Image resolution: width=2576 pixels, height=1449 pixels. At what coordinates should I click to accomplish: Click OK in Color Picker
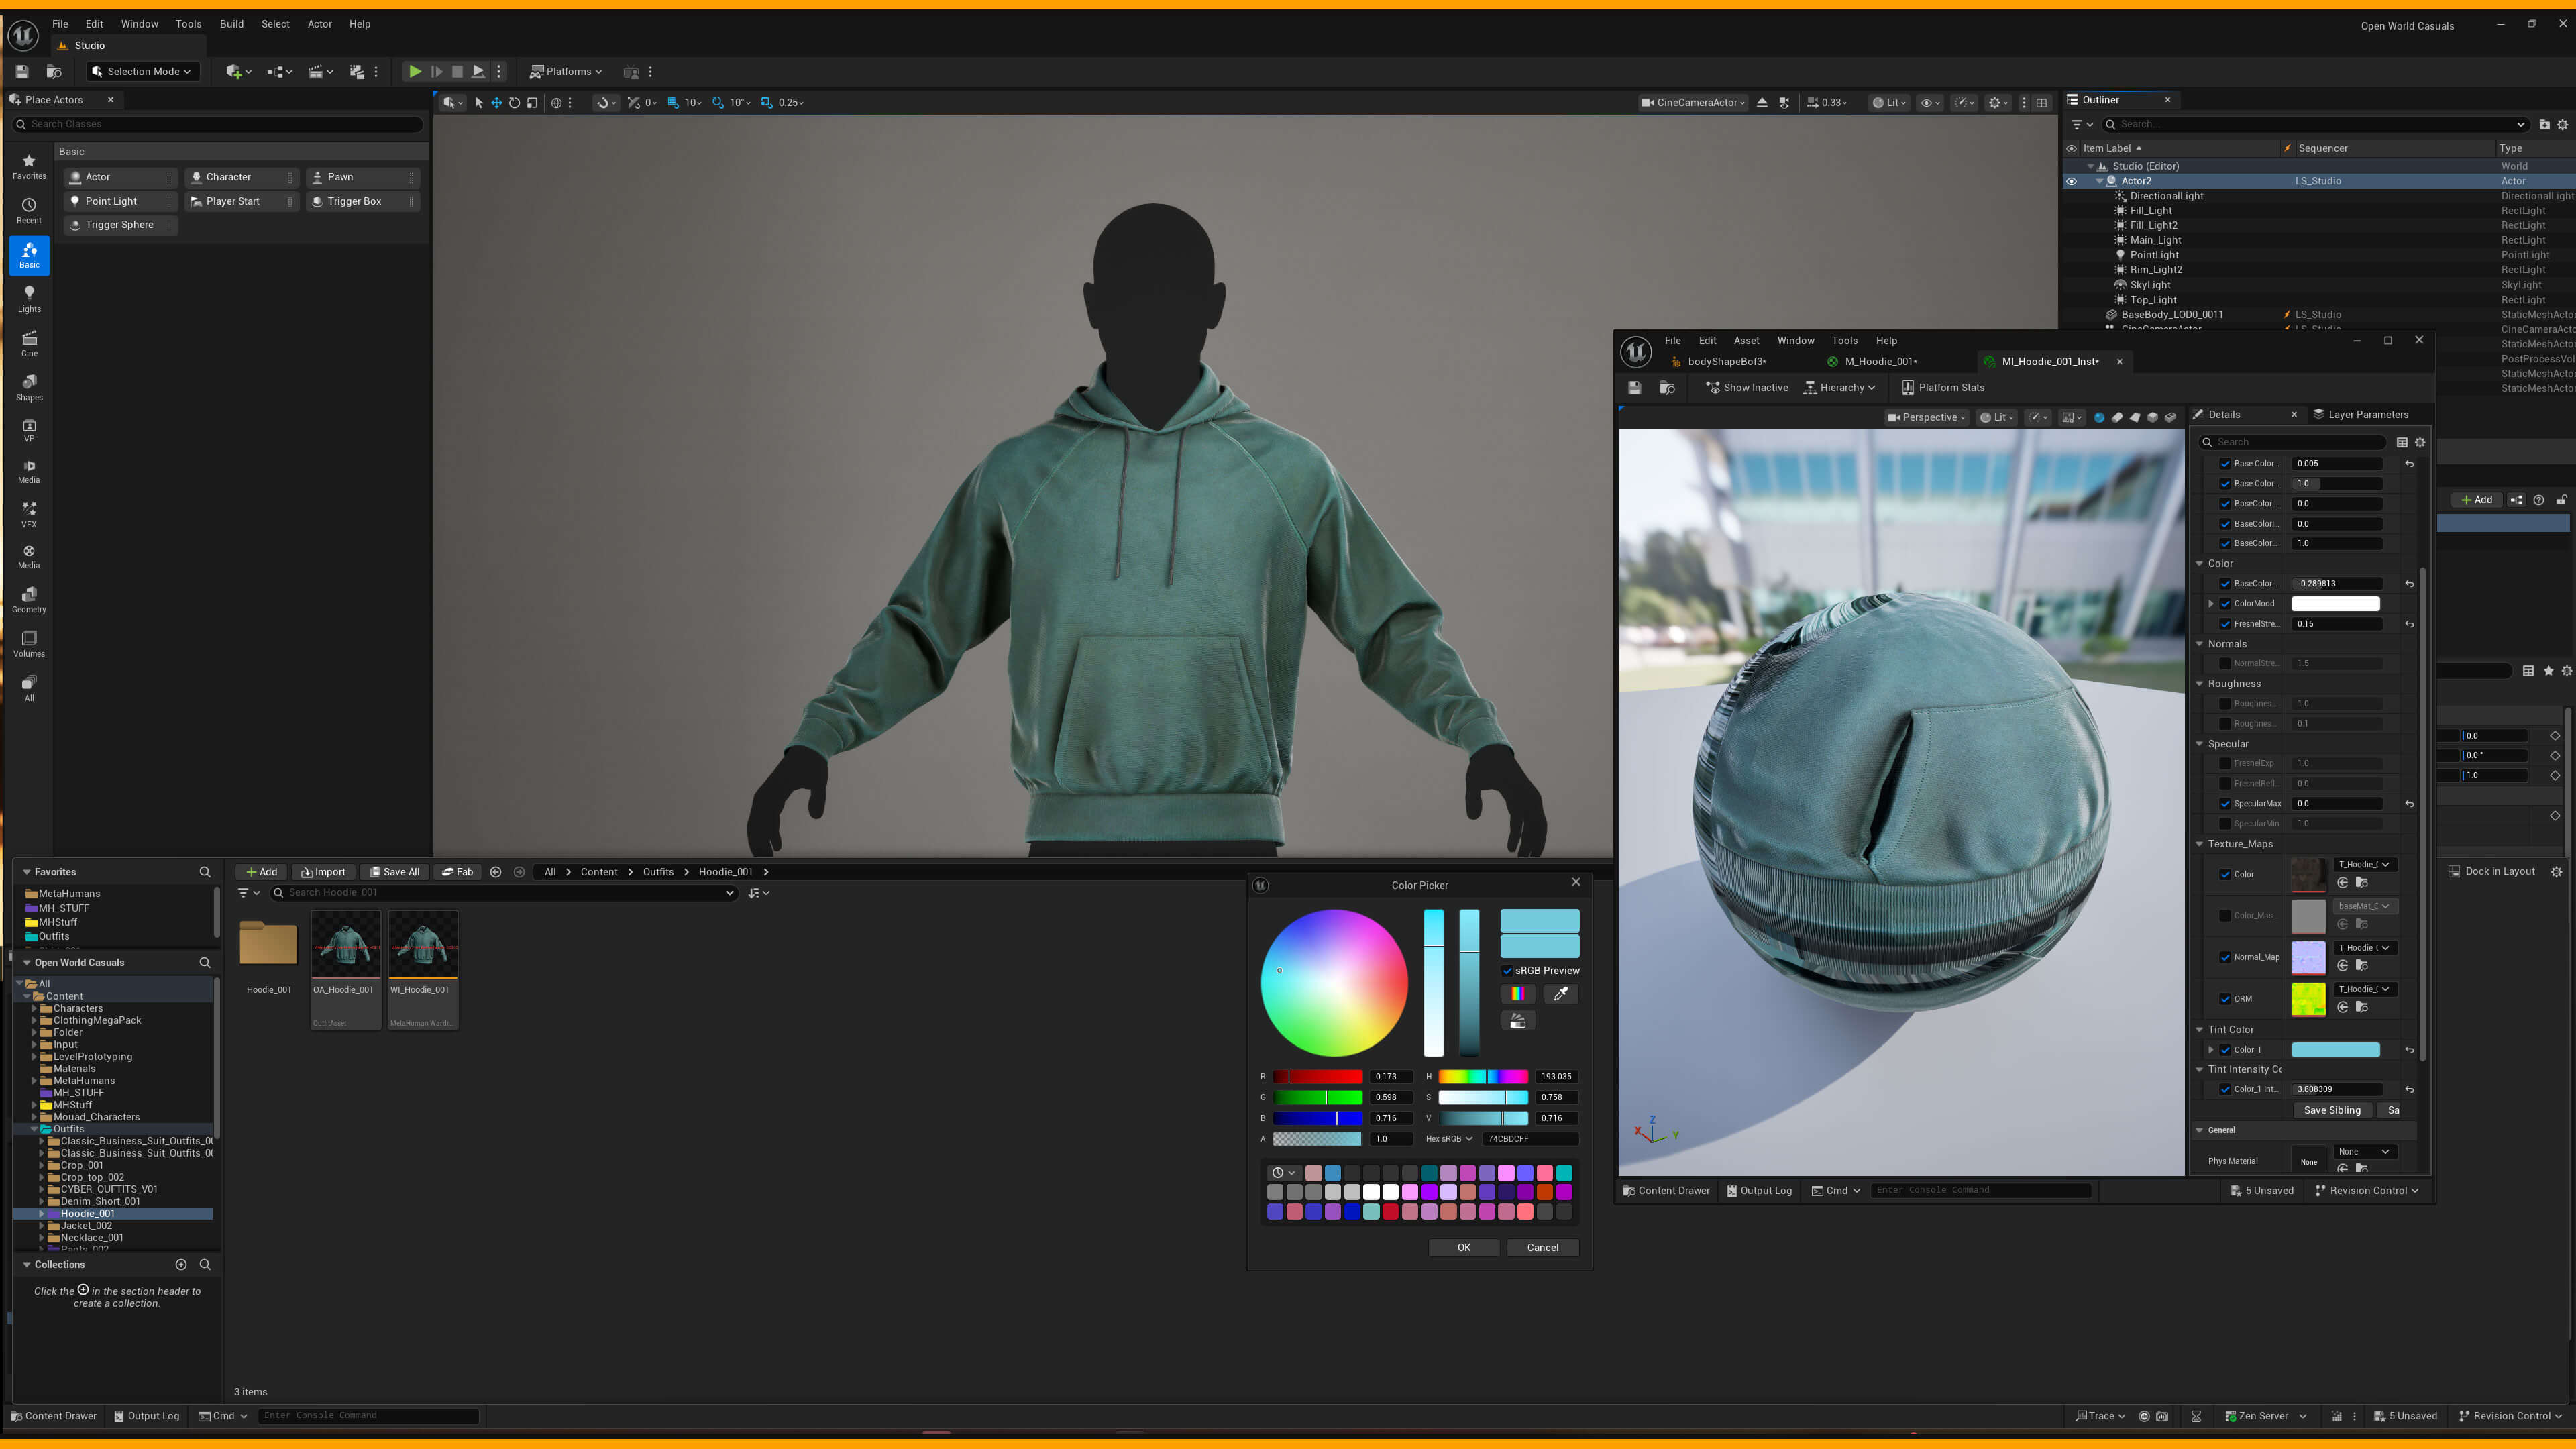click(1463, 1248)
